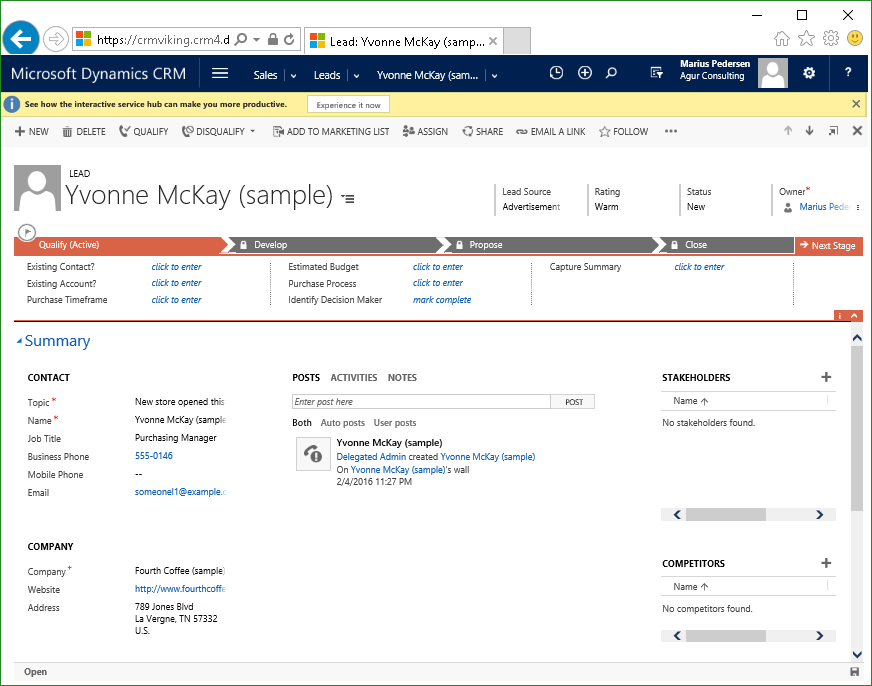872x686 pixels.
Task: Switch to the ACTIVITIES tab
Action: 354,377
